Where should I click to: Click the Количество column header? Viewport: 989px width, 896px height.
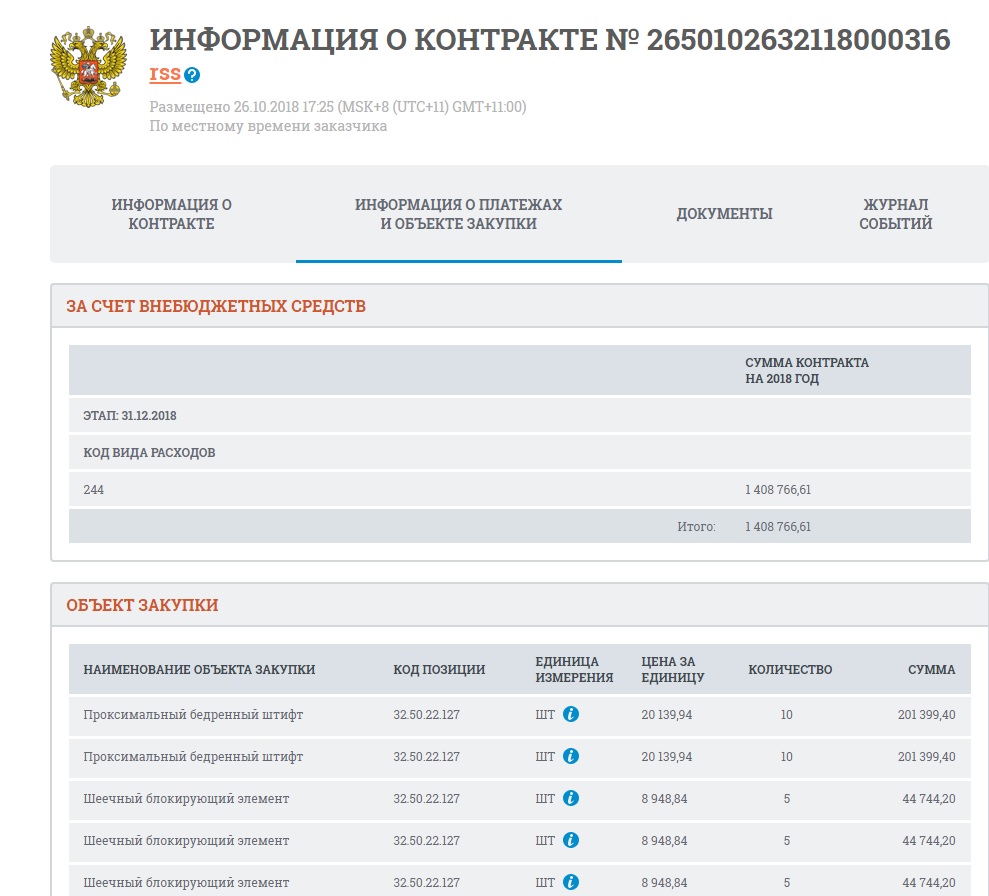pos(790,670)
